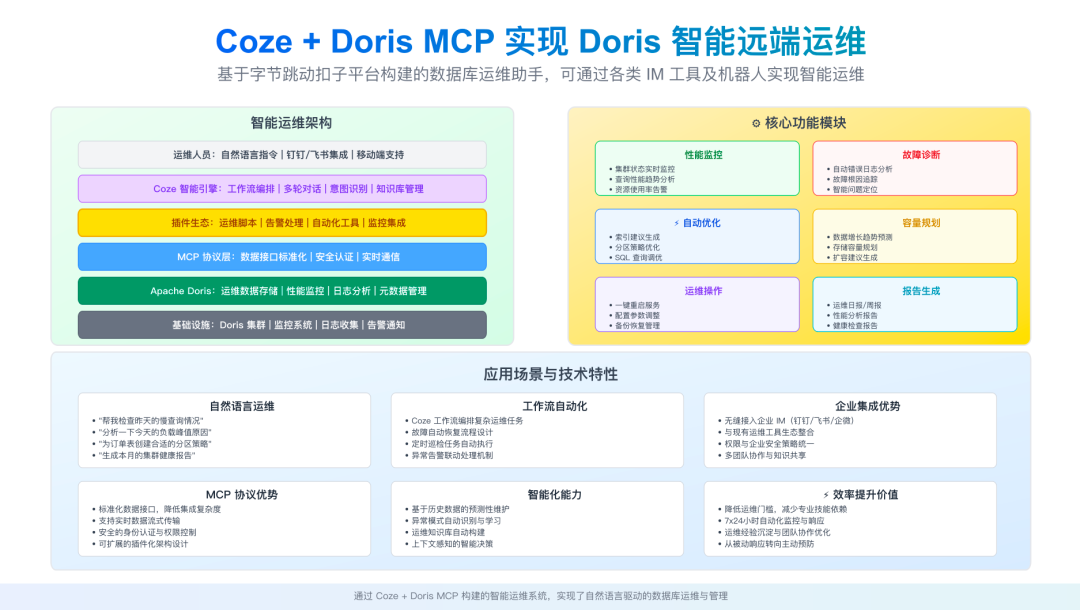Click the bullet 备份恢复管理
The width and height of the screenshot is (1080, 610).
click(637, 326)
